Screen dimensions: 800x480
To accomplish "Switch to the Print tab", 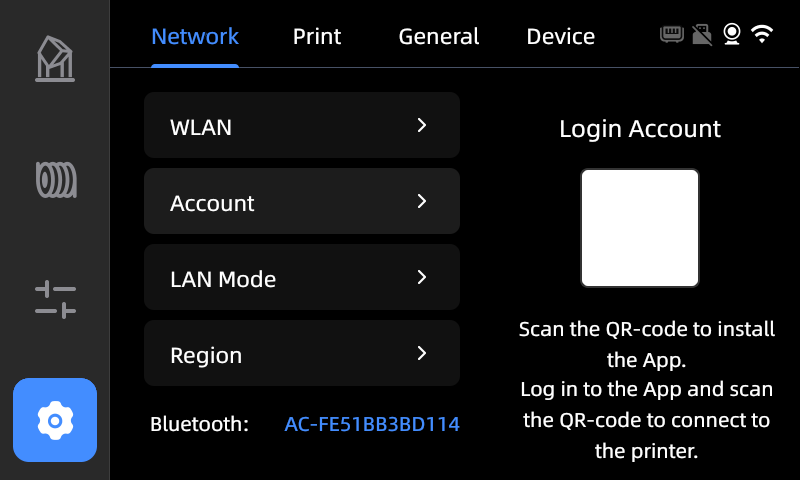I will coord(317,36).
